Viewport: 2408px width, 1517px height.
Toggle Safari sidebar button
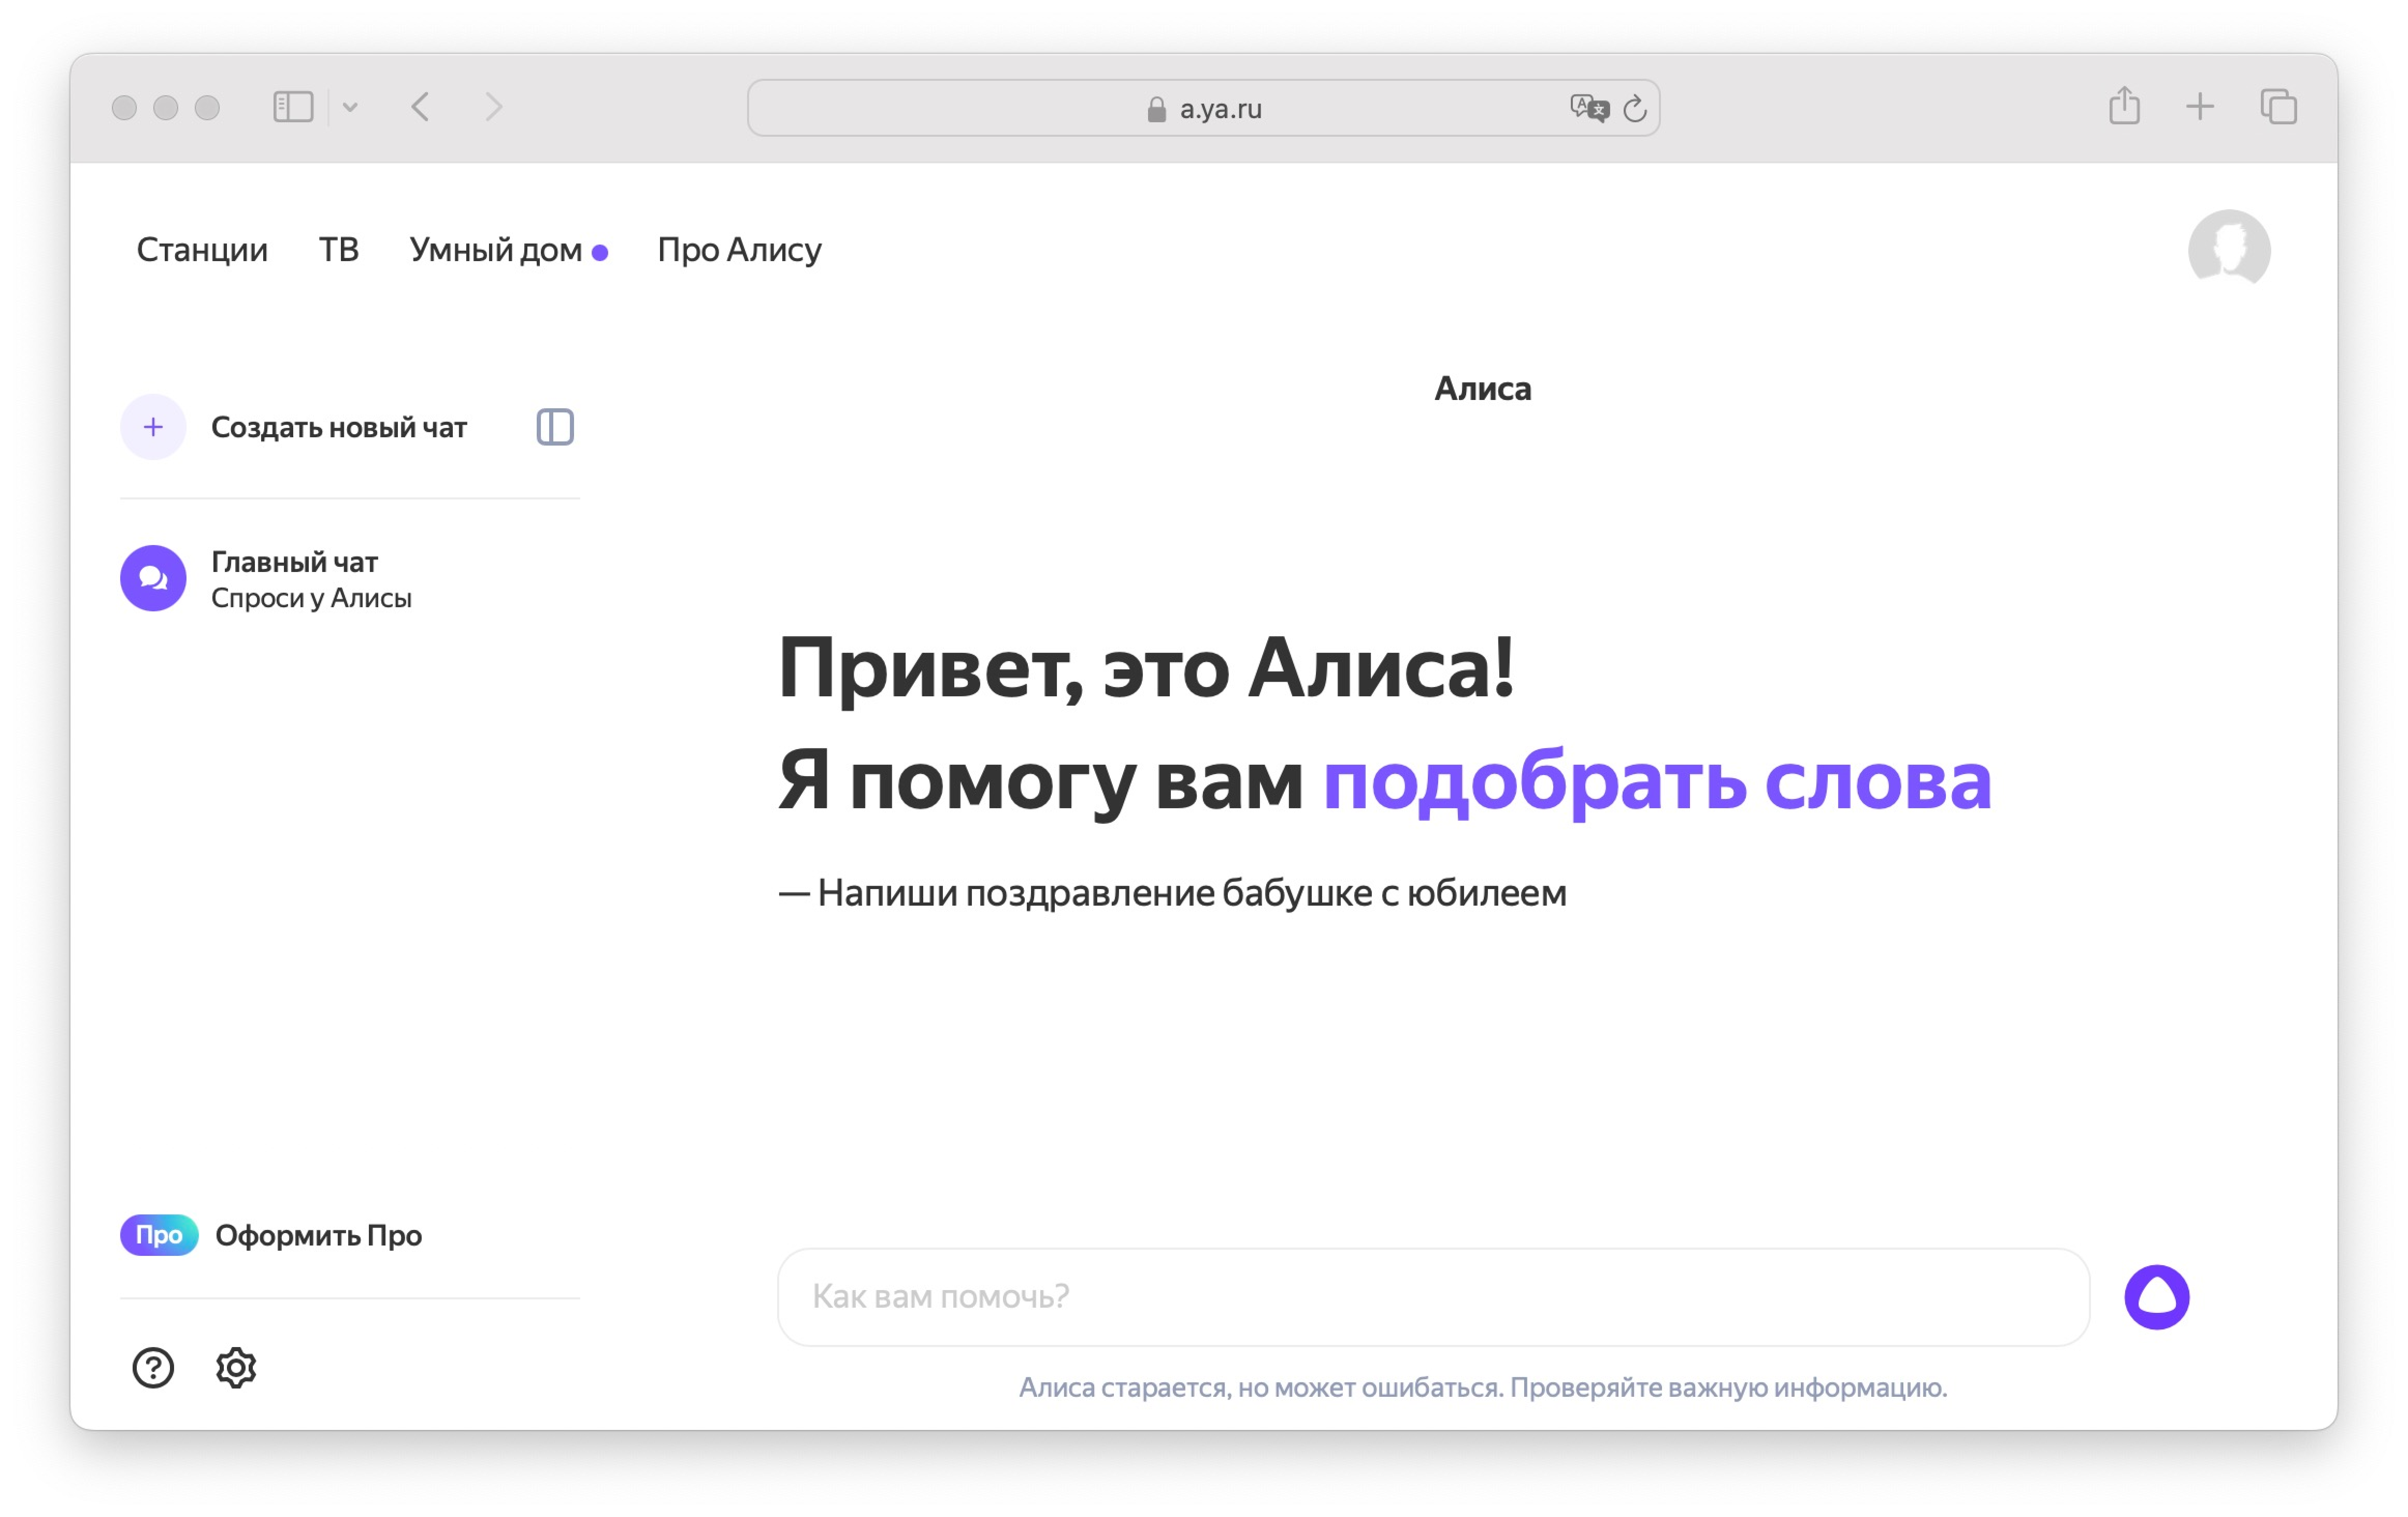tap(293, 107)
